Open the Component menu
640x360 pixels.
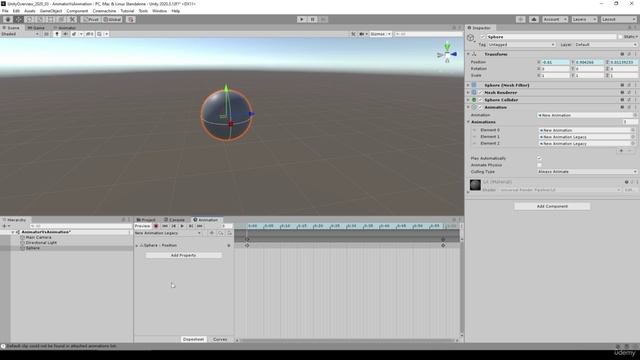[x=77, y=11]
